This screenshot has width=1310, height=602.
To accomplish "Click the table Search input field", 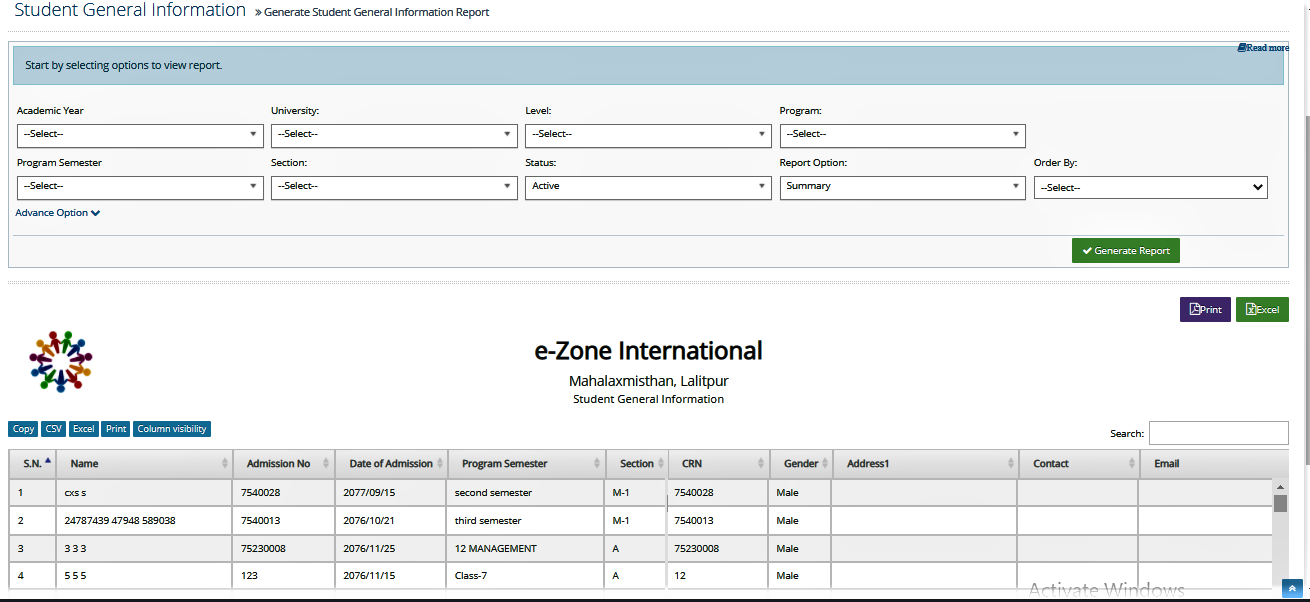I will coord(1219,433).
